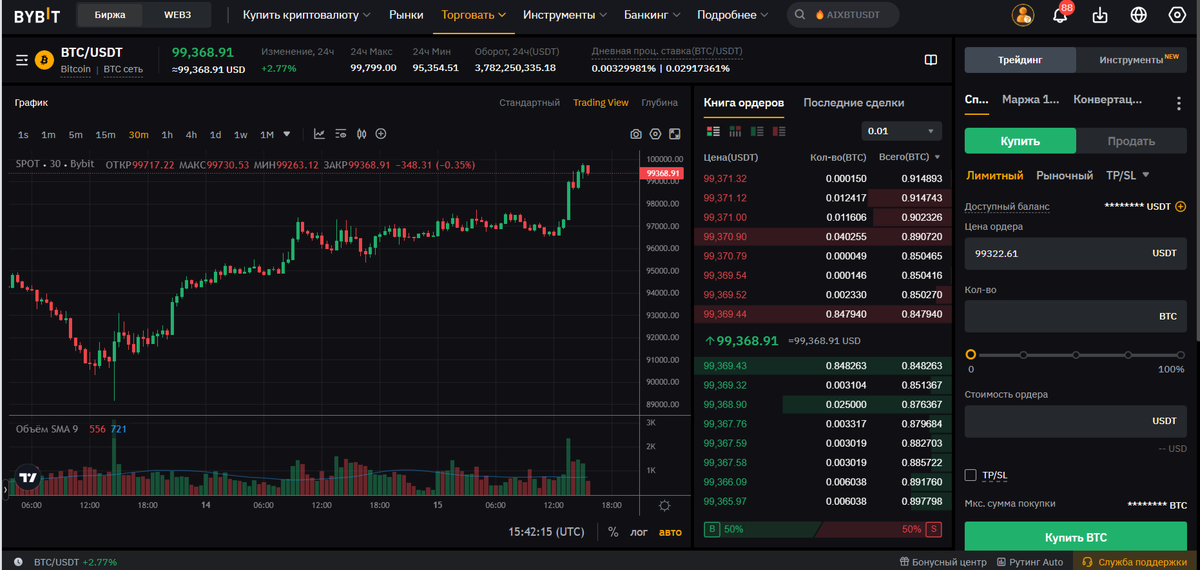Open chart settings gear near camera
This screenshot has height=570, width=1200.
click(656, 134)
